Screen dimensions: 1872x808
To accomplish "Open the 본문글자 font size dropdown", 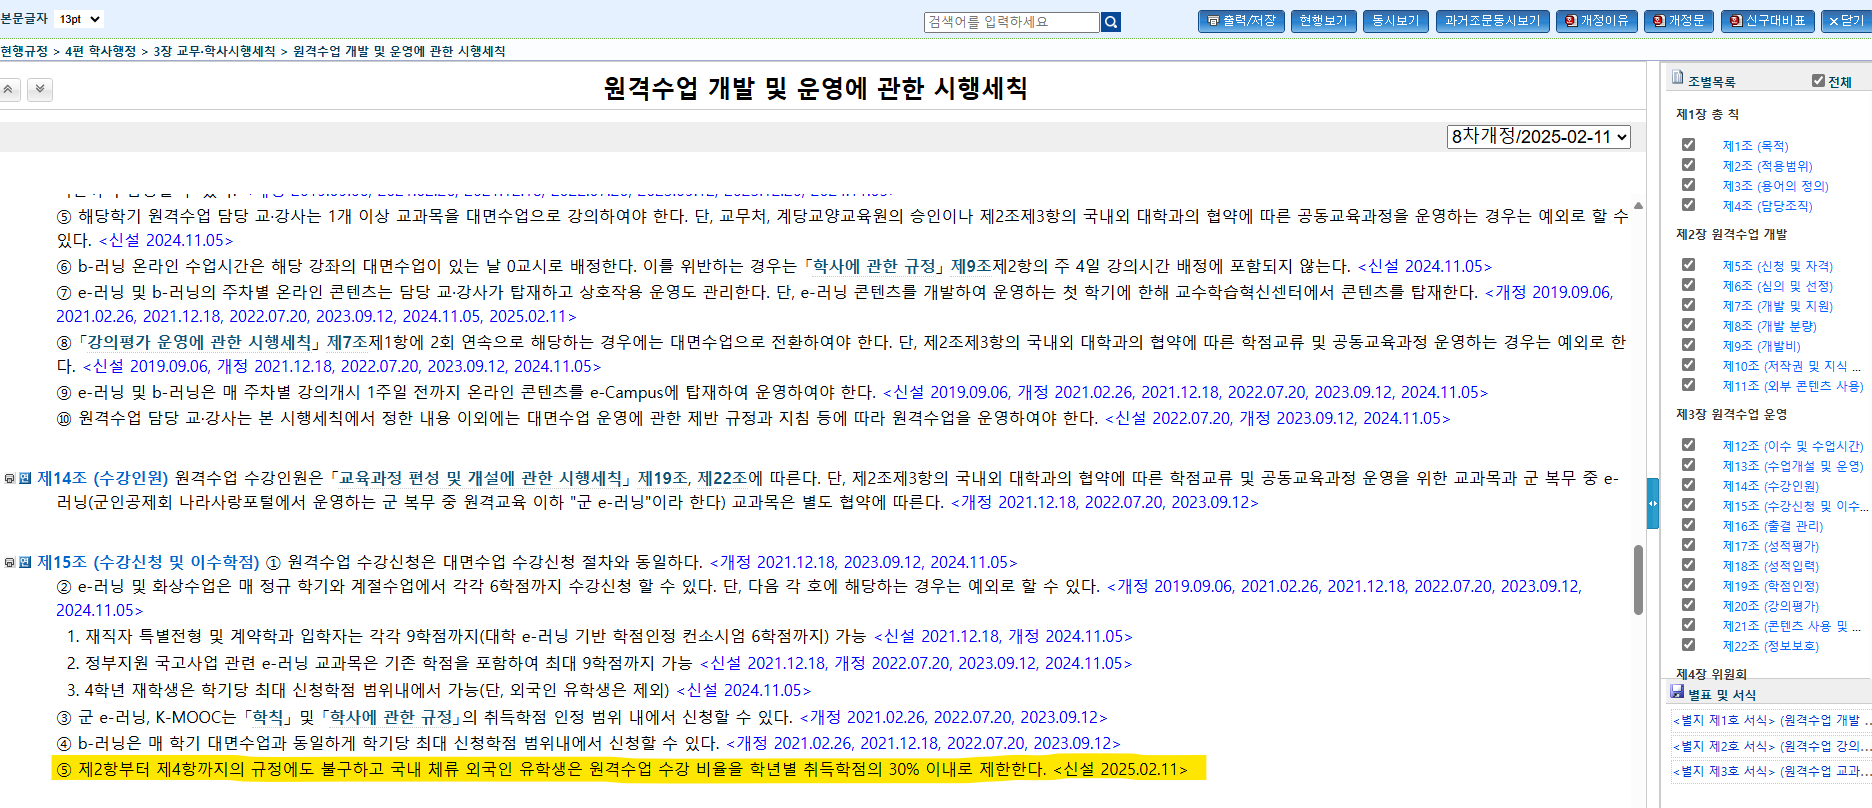I will point(79,19).
